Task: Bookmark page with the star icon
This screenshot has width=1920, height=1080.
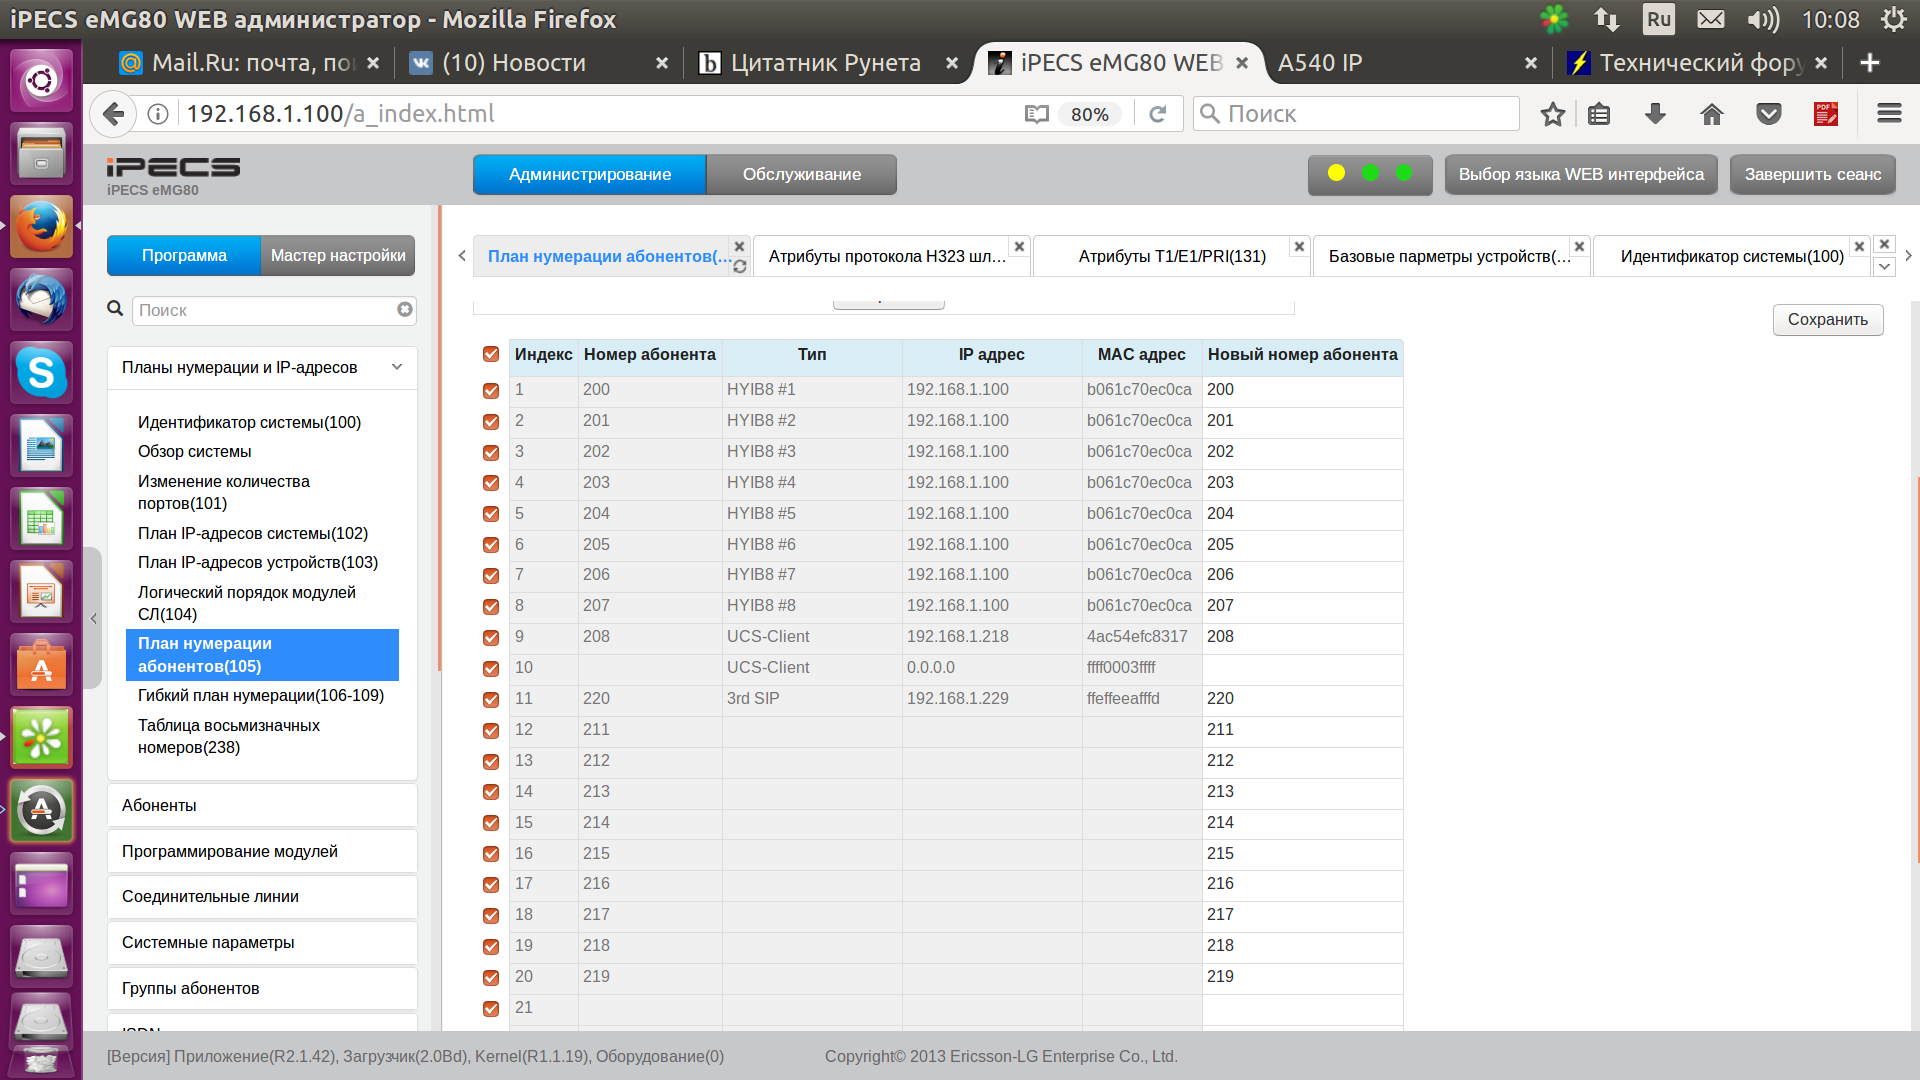Action: (1552, 114)
